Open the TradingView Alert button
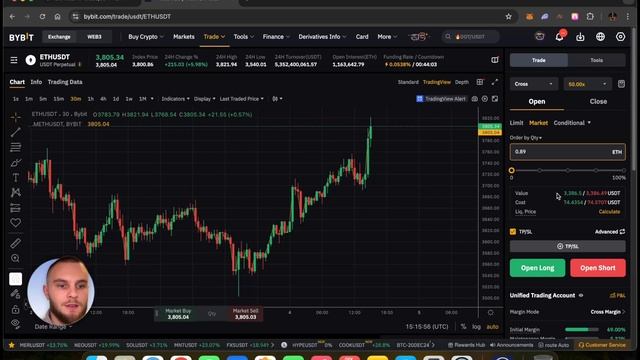This screenshot has height=360, width=640. (441, 99)
